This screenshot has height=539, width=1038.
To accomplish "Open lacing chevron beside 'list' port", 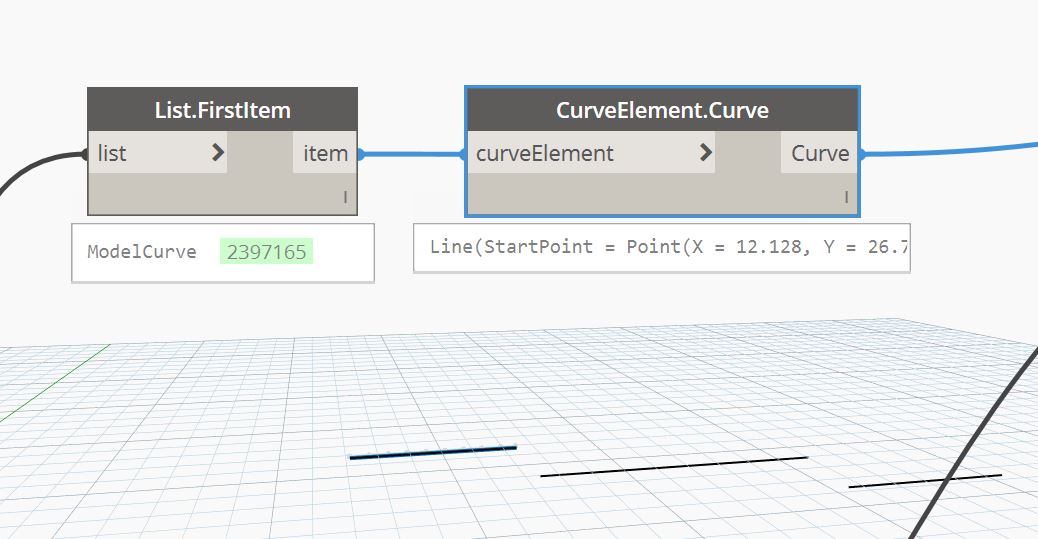I will [x=217, y=153].
